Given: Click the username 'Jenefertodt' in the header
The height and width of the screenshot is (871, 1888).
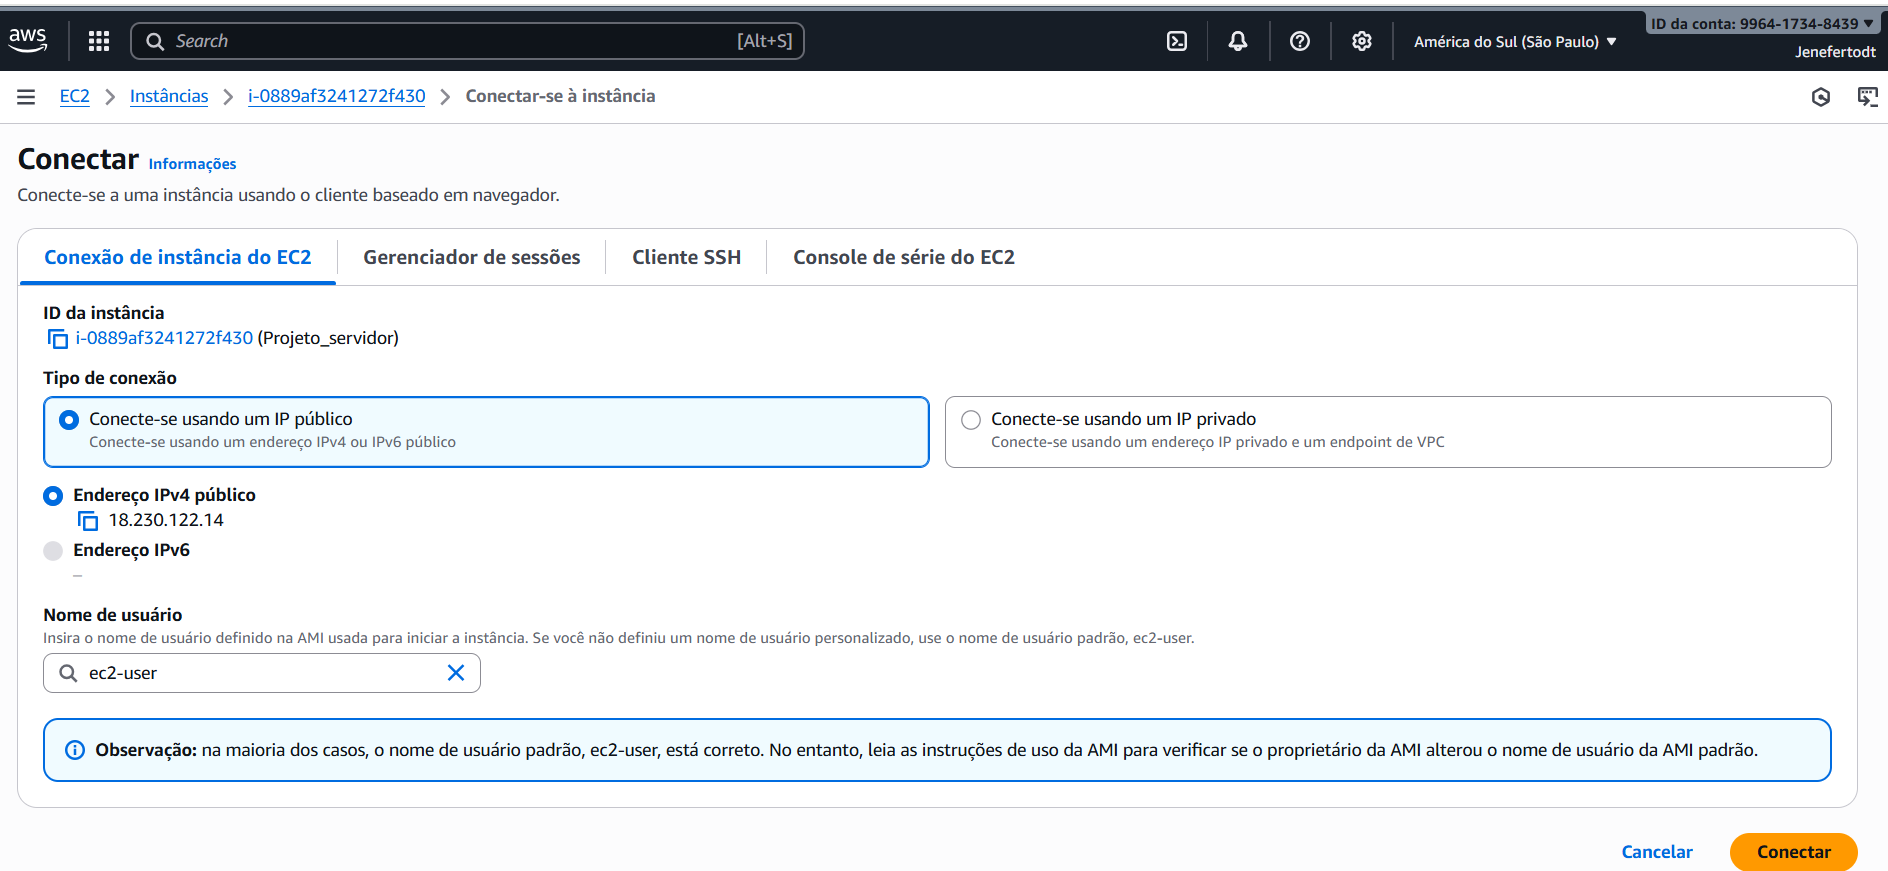Looking at the screenshot, I should (x=1835, y=52).
